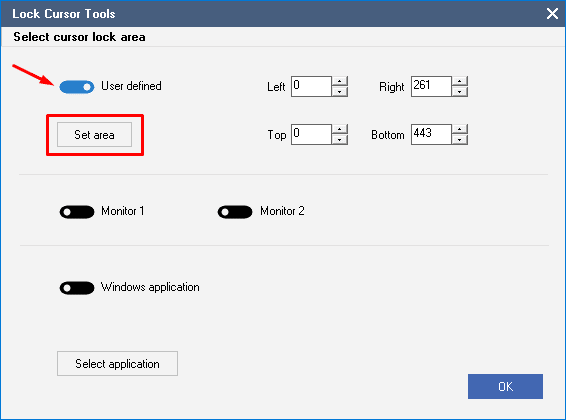Enable the Monitor 2 switch
Viewport: 566px width, 420px height.
coord(235,212)
